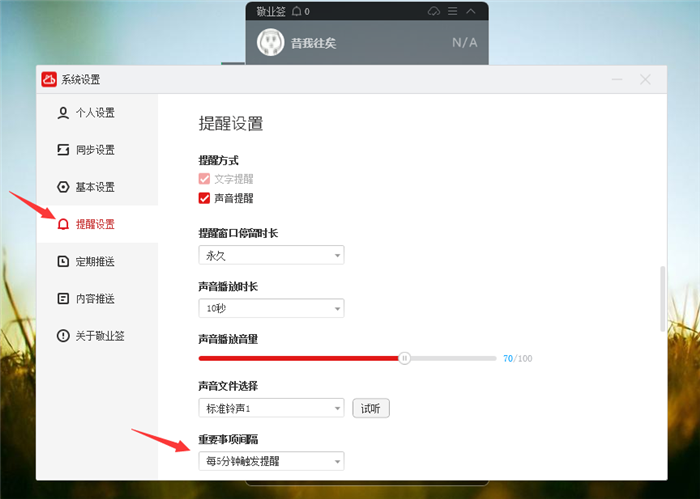Collapse the 敬业签 widget with up chevron
This screenshot has height=499, width=700.
point(471,11)
